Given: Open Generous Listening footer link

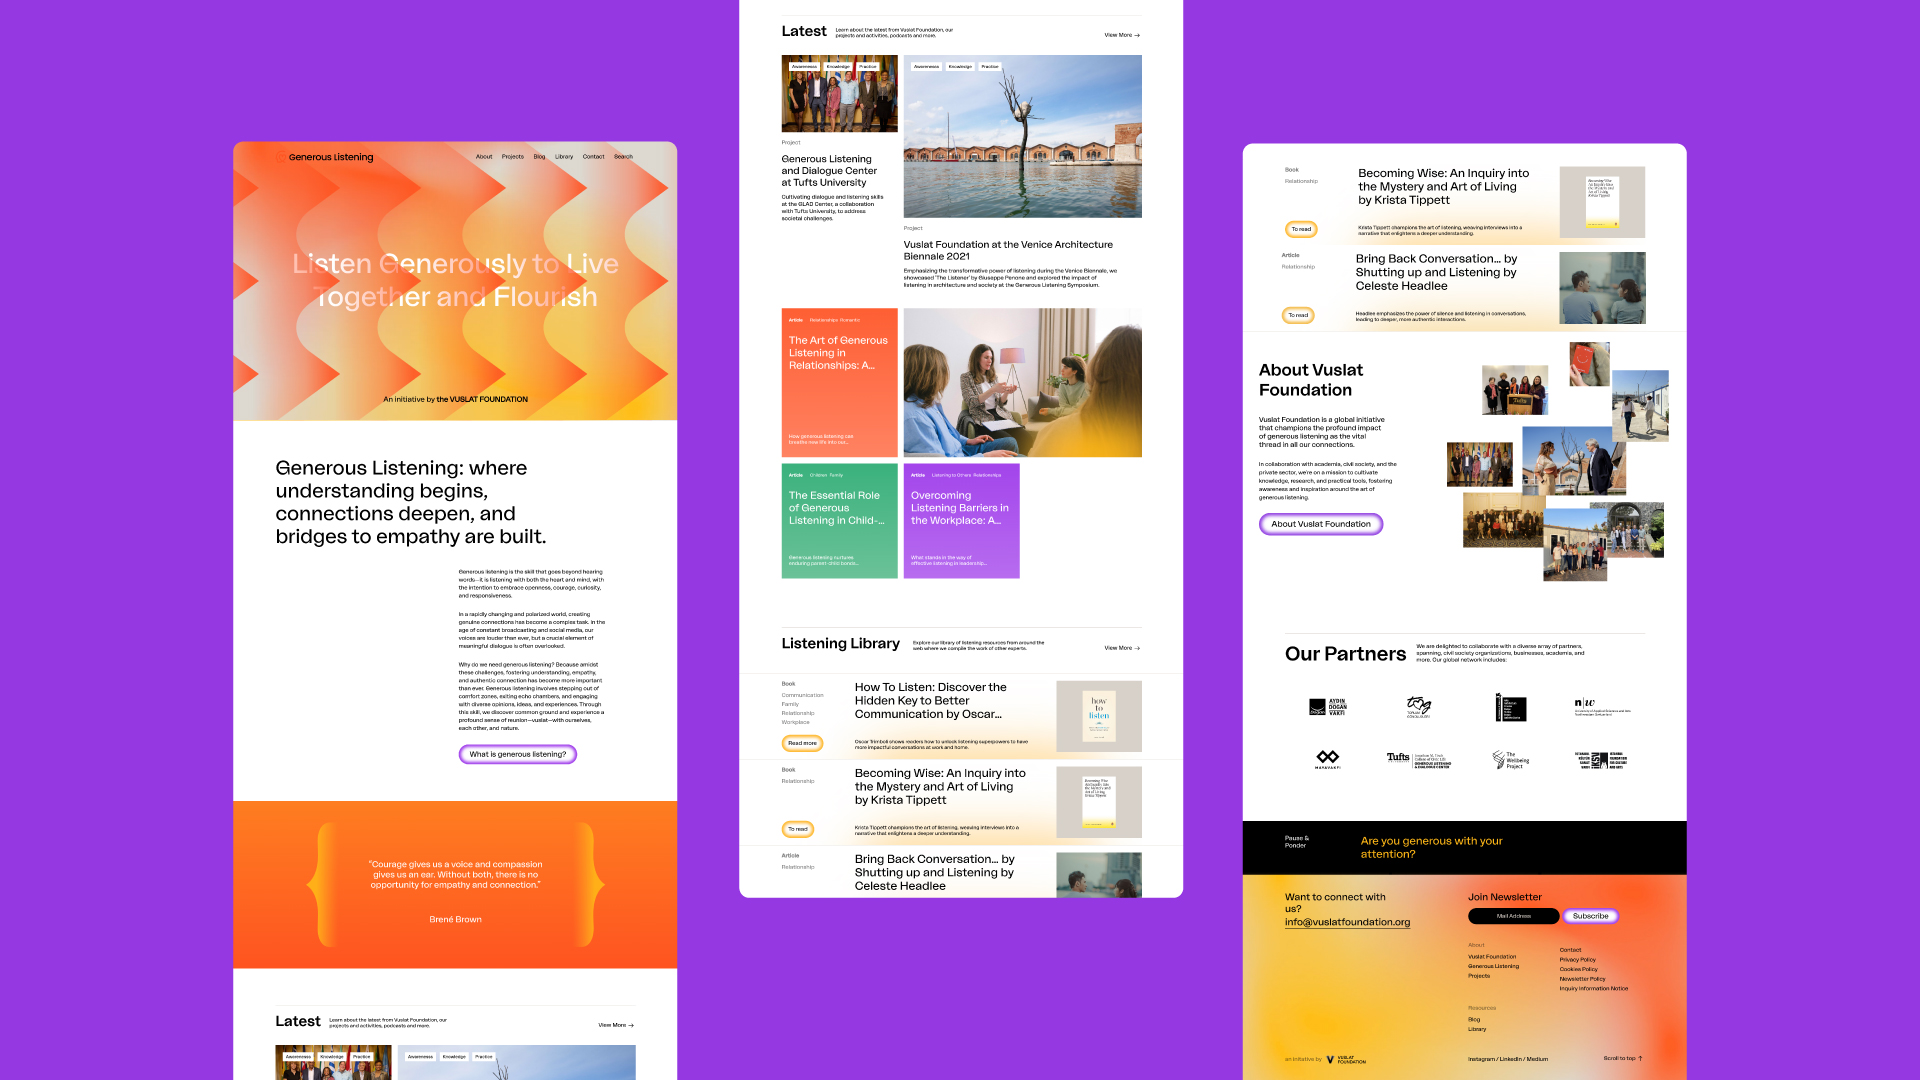Looking at the screenshot, I should coord(1493,966).
